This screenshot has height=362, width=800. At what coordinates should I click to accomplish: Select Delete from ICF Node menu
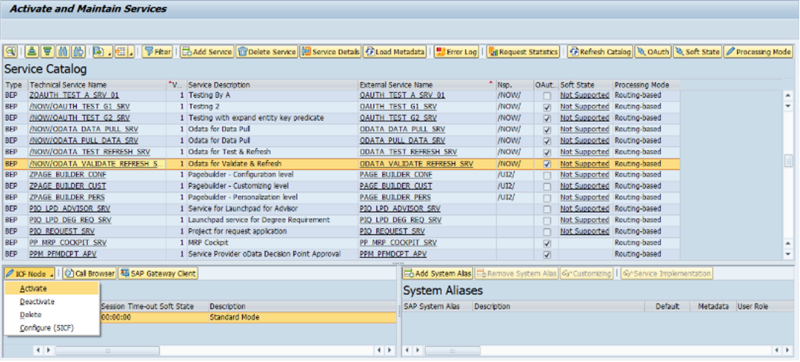click(x=51, y=315)
